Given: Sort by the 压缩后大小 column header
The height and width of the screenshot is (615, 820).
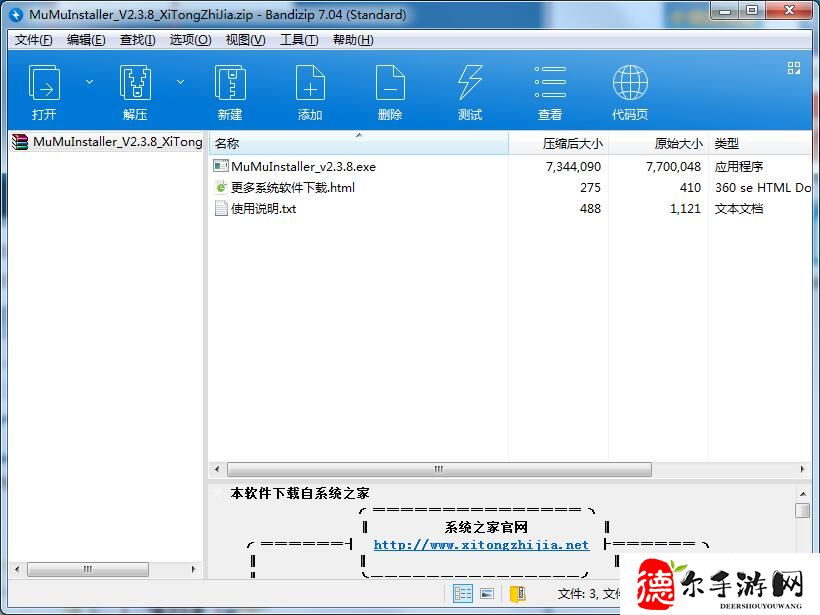Looking at the screenshot, I should tap(558, 143).
